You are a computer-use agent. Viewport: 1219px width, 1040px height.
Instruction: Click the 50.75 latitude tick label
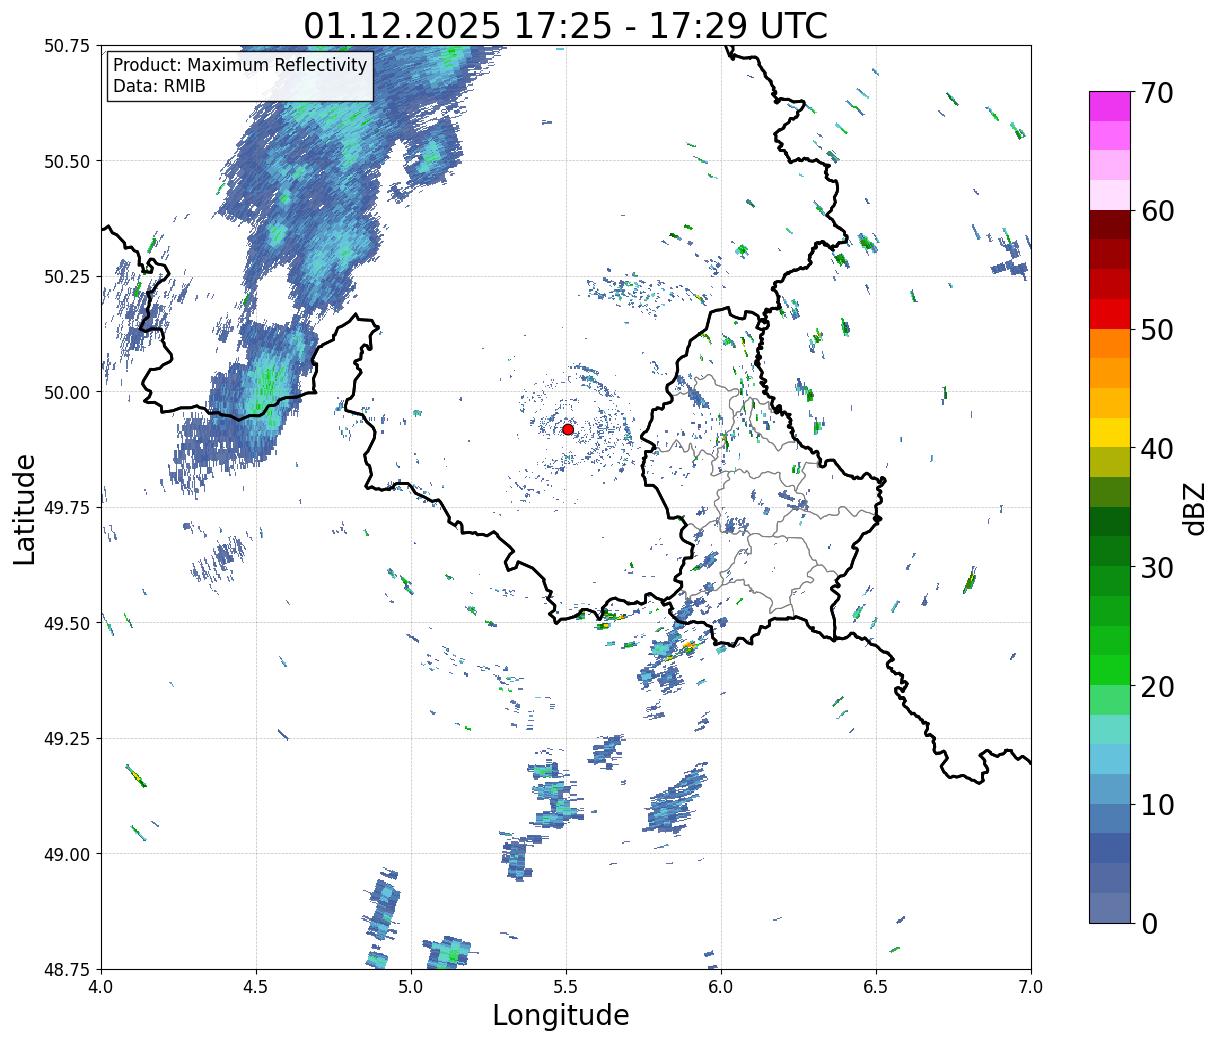[x=67, y=46]
